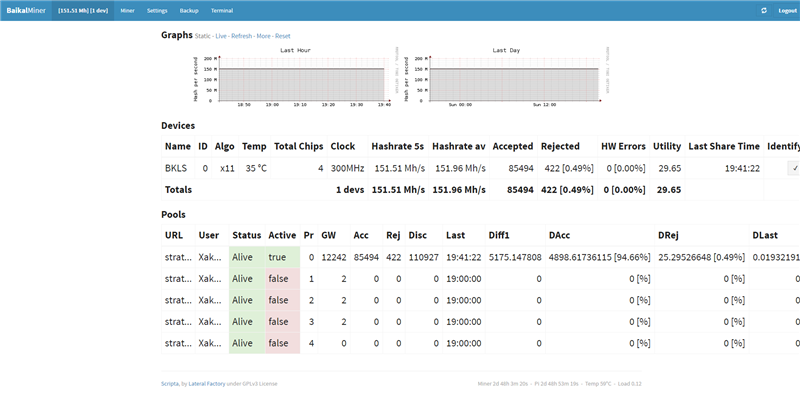This screenshot has height=395, width=800.
Task: Click the 5175.147808 Diff1 value
Action: (515, 257)
